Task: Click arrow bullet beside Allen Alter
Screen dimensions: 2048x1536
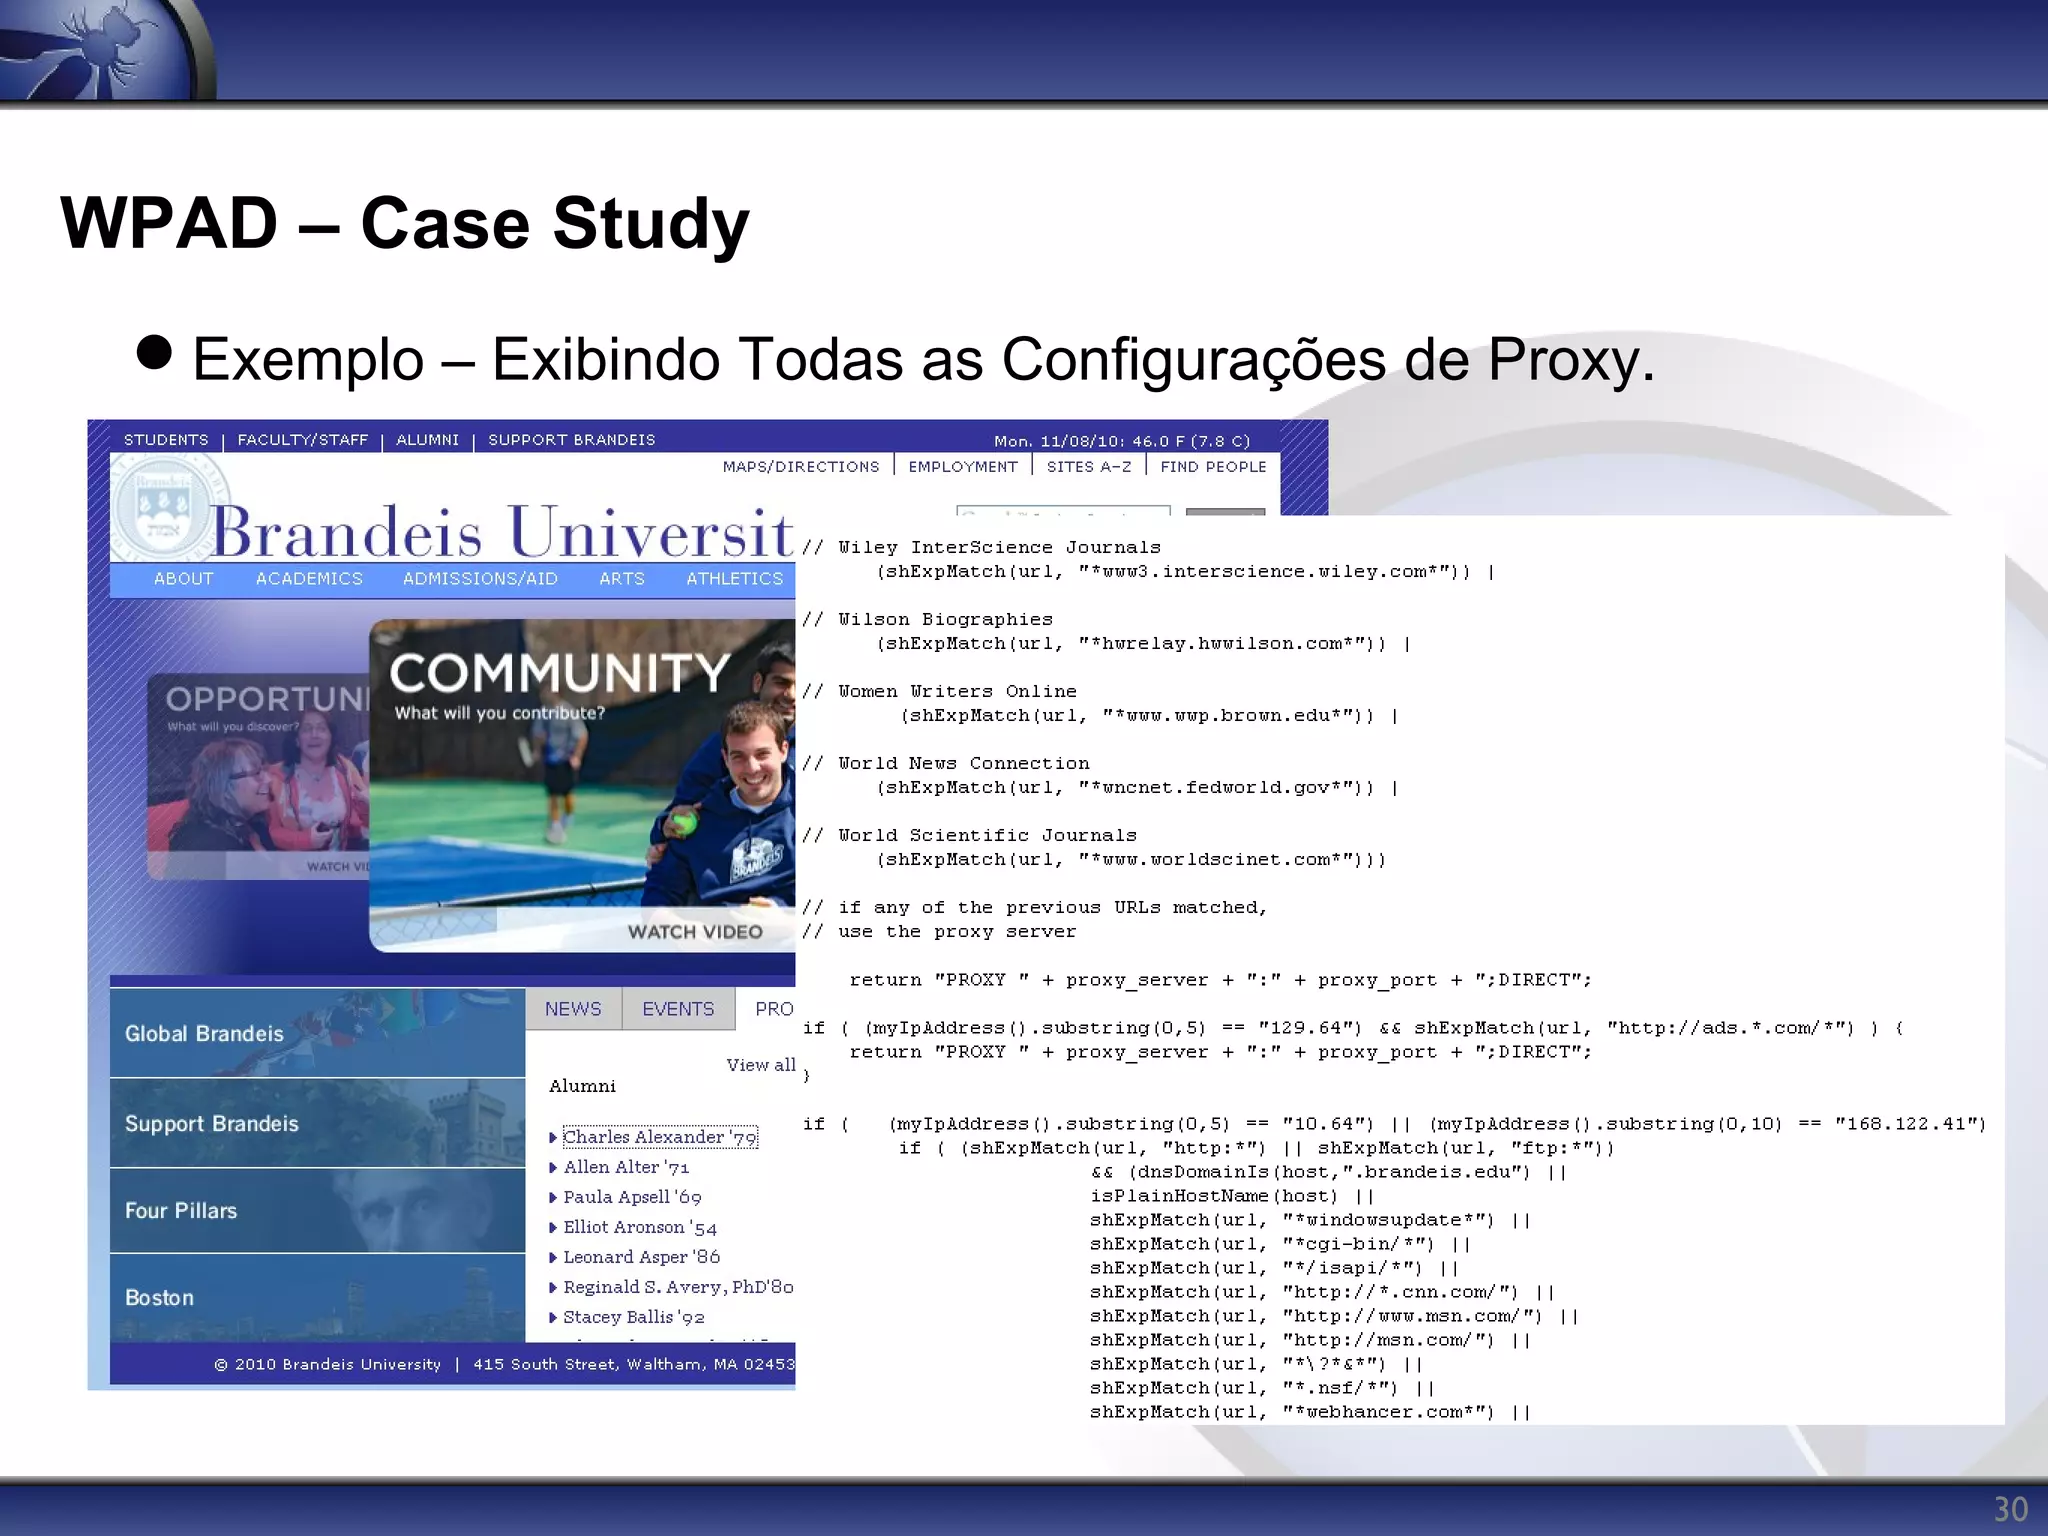Action: [553, 1168]
